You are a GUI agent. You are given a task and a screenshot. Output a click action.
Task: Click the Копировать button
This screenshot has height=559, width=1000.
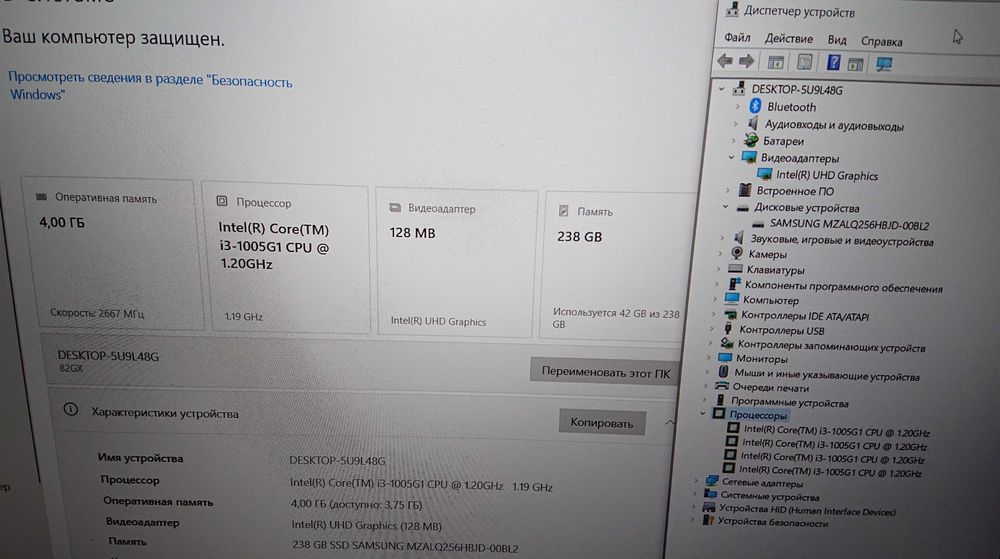click(601, 423)
